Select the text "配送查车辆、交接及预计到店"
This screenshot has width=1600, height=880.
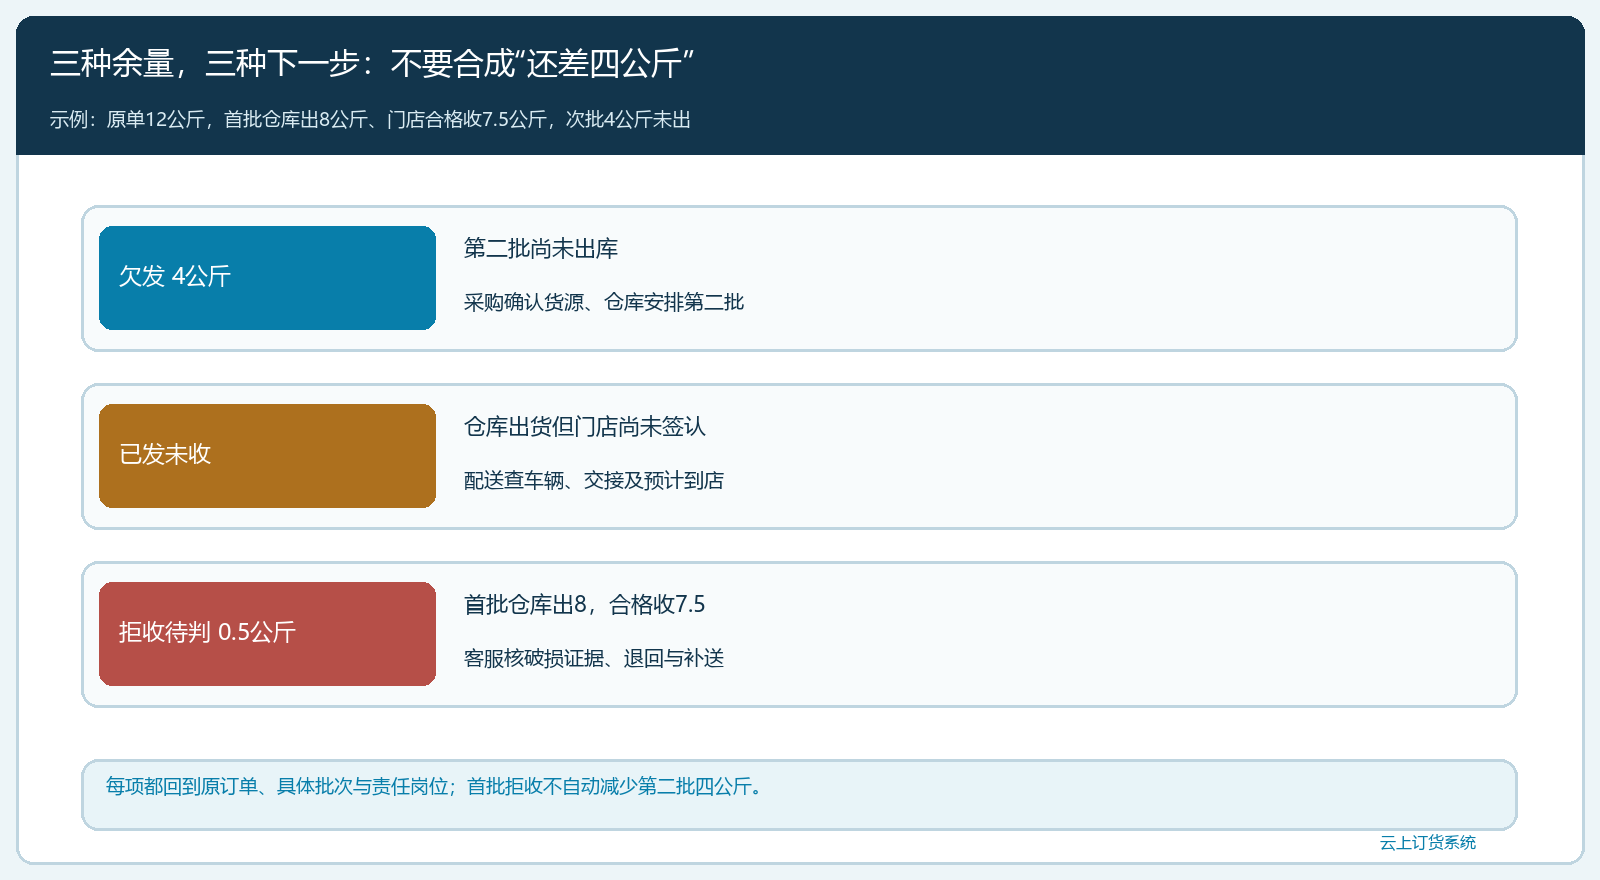[594, 480]
